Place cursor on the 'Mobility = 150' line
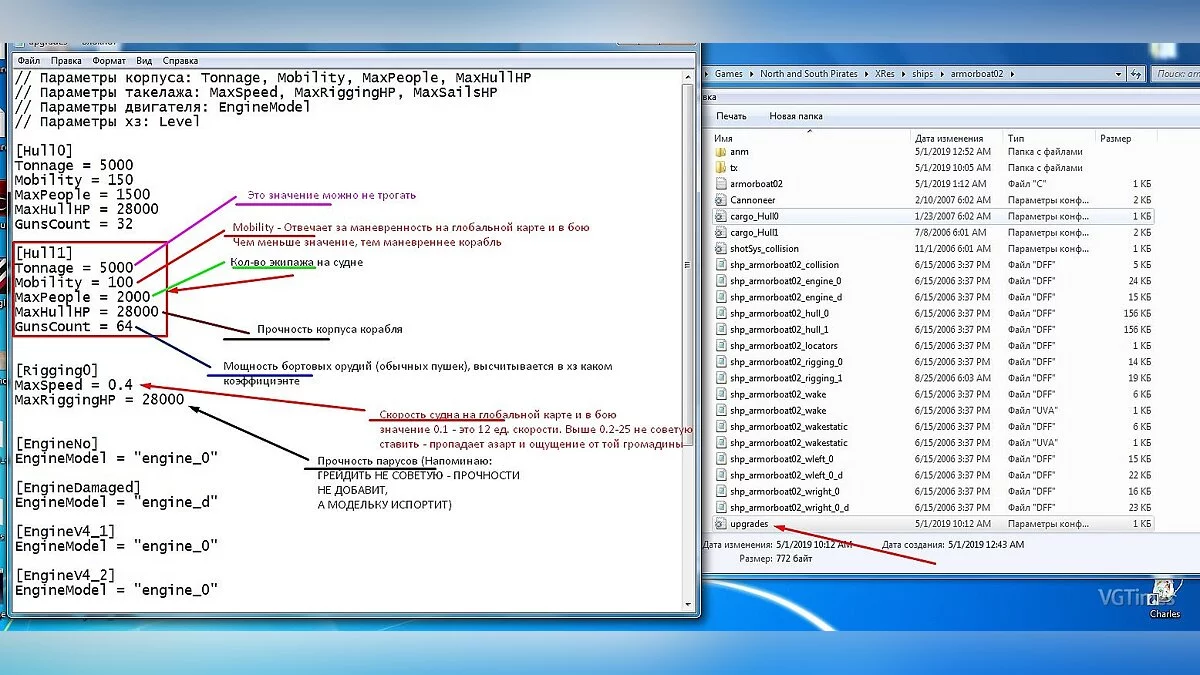This screenshot has height=675, width=1200. tap(74, 180)
